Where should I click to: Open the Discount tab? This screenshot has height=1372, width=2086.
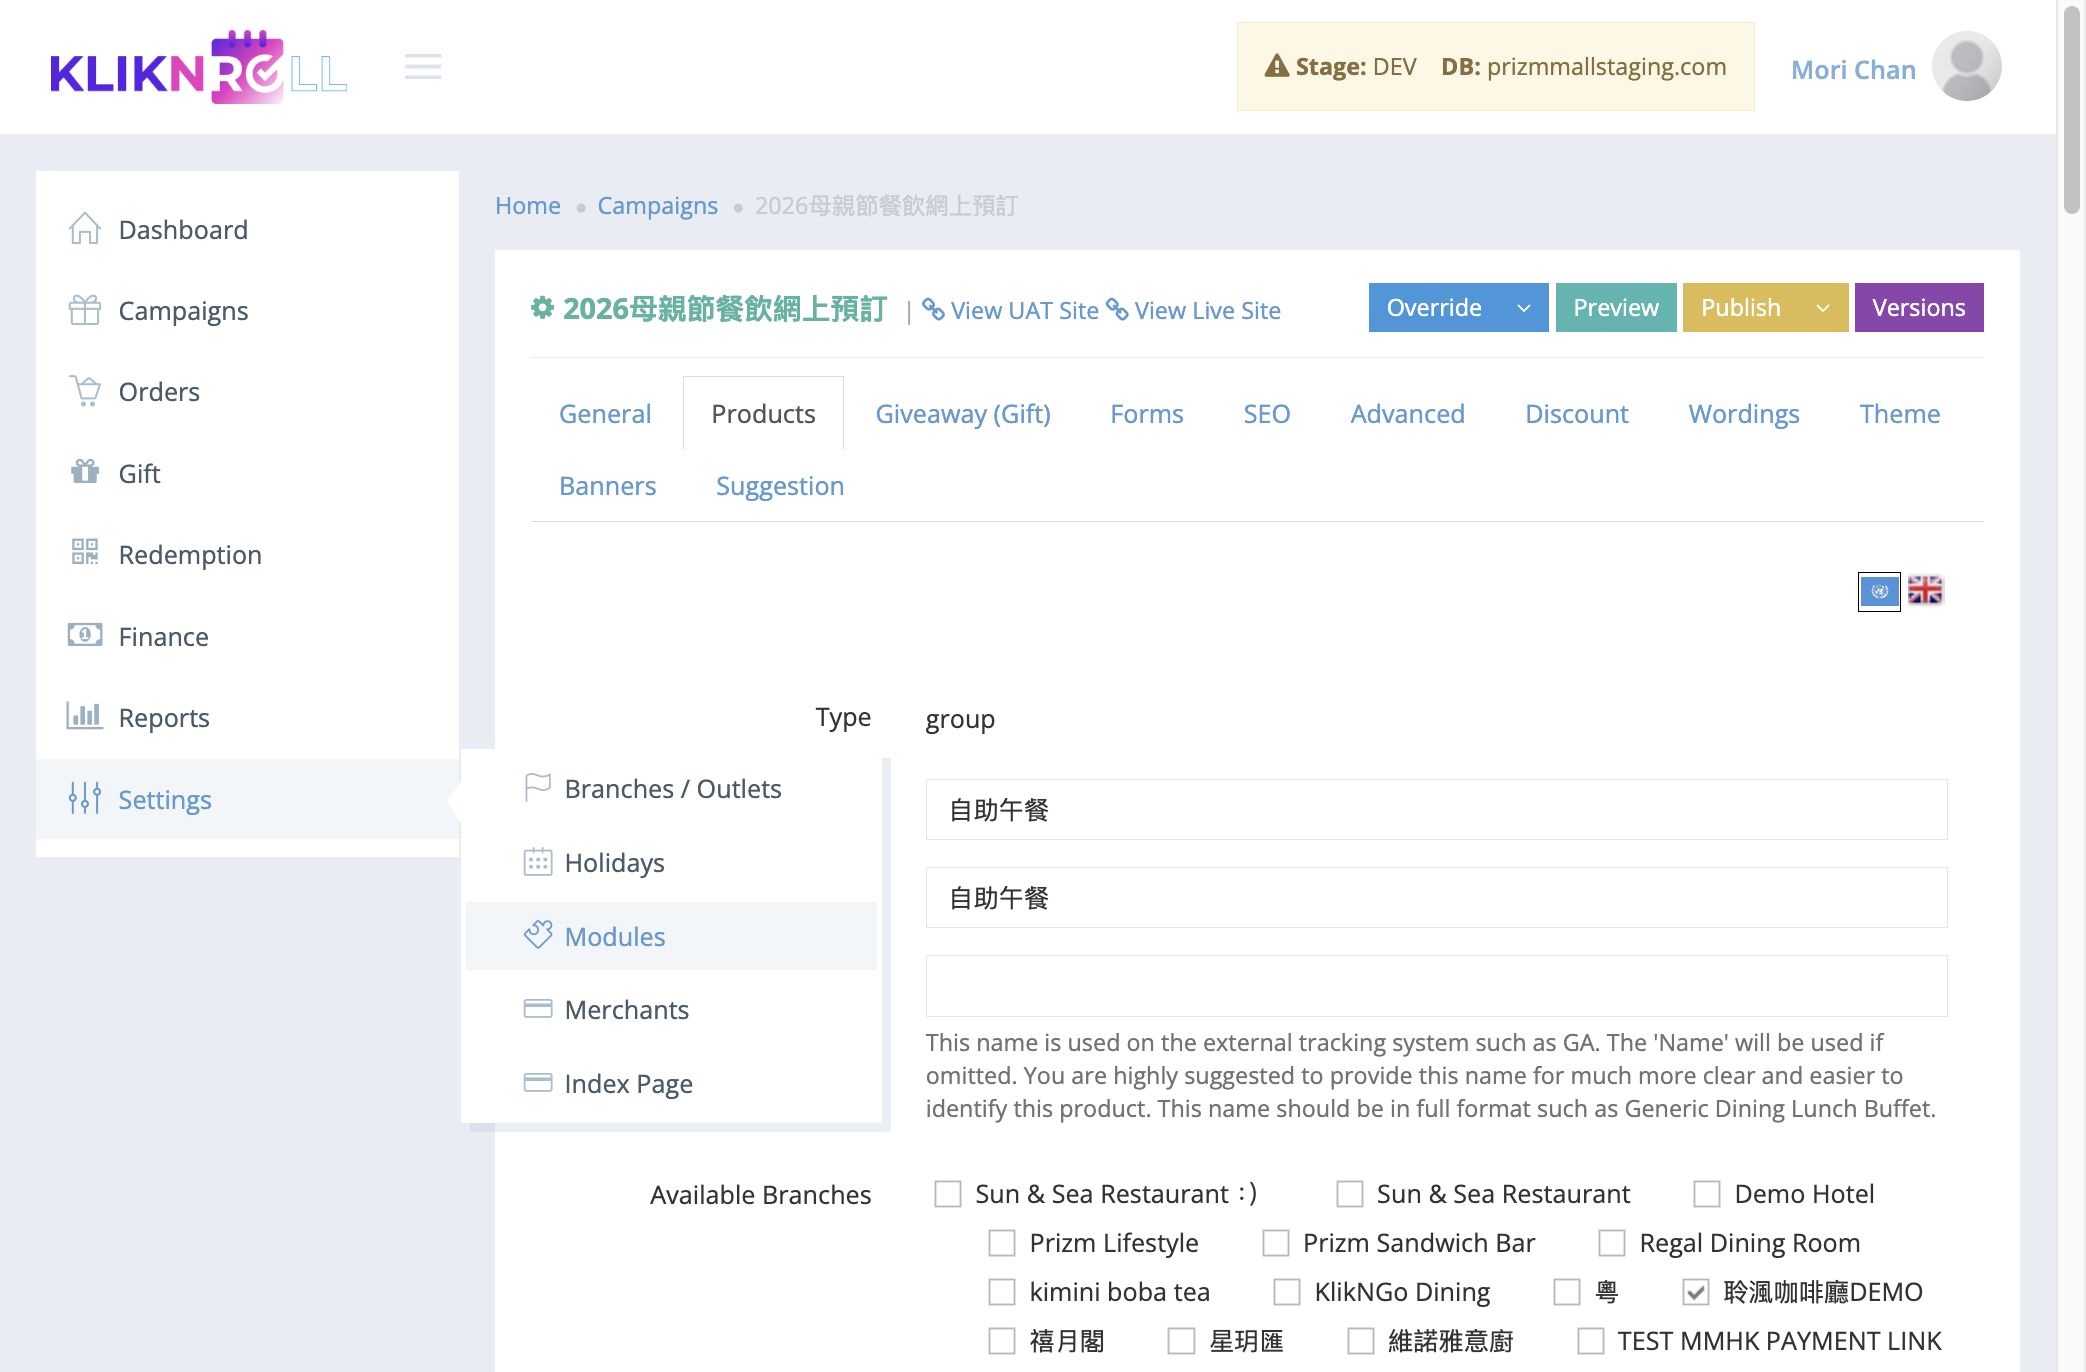click(1576, 413)
